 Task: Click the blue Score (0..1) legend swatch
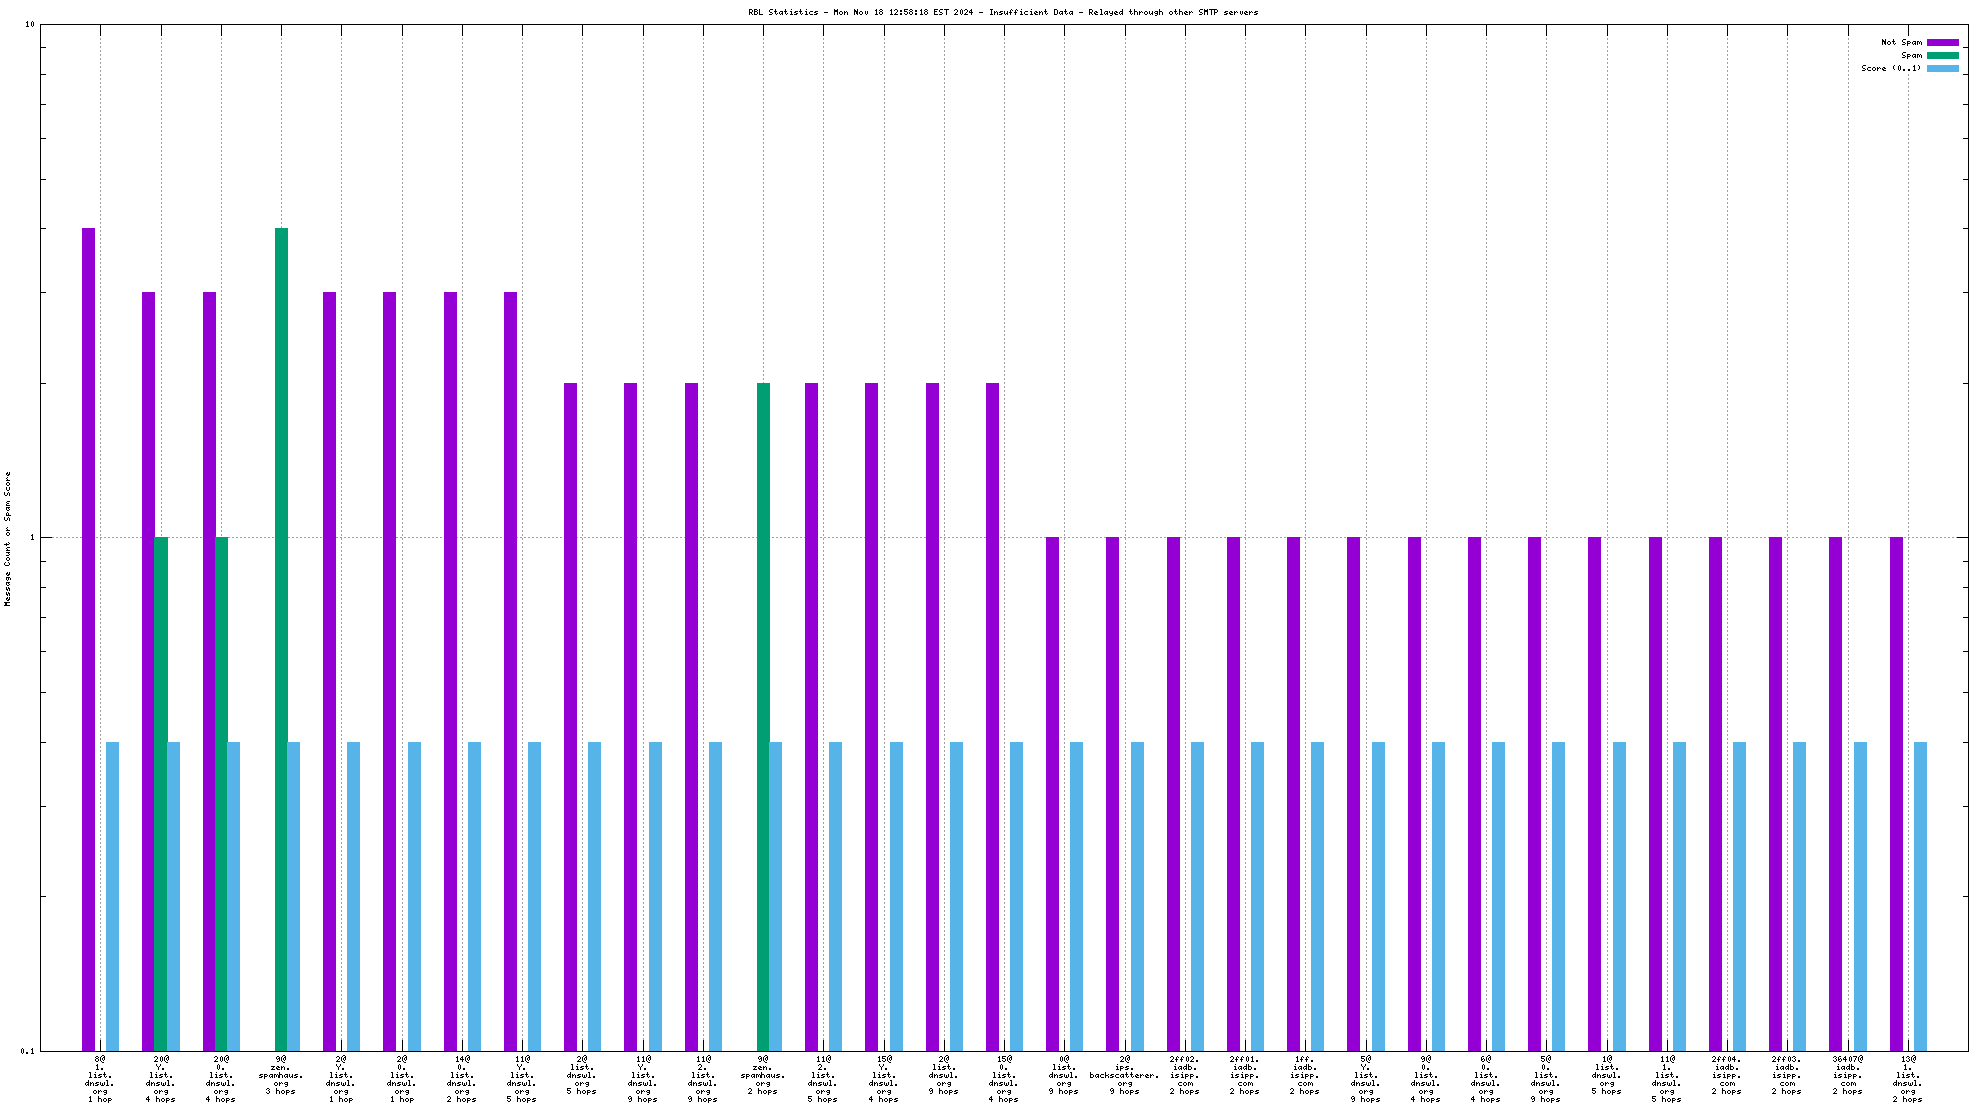click(1942, 68)
